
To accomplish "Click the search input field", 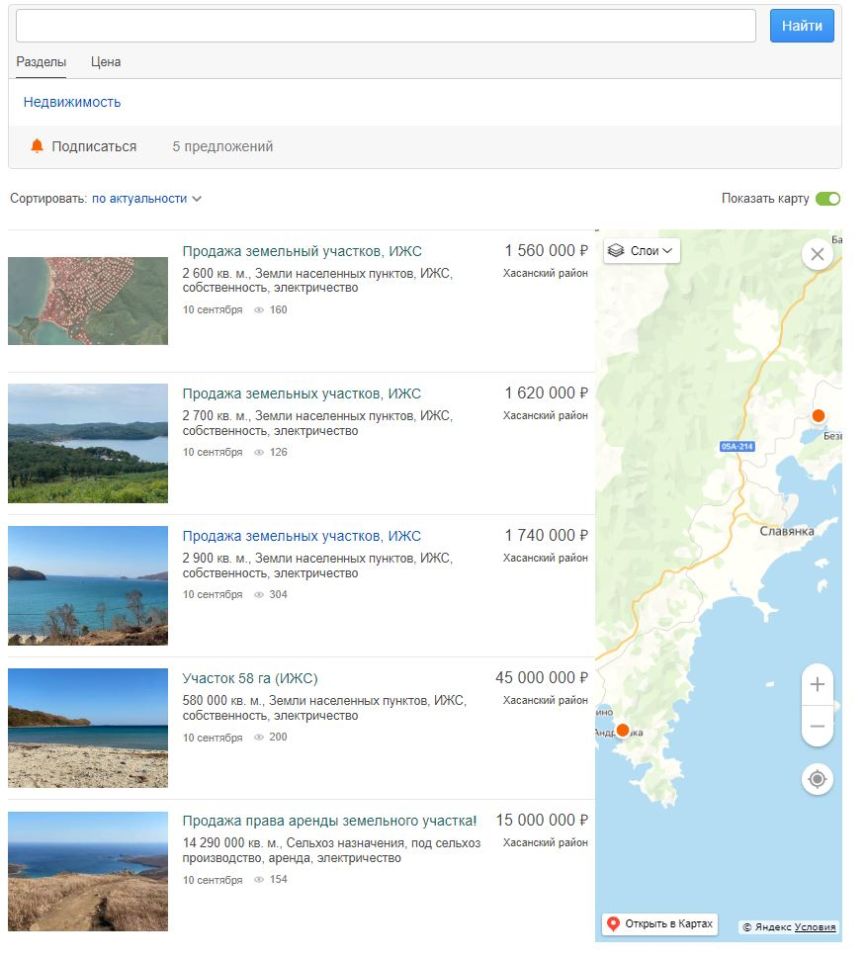I will point(385,26).
